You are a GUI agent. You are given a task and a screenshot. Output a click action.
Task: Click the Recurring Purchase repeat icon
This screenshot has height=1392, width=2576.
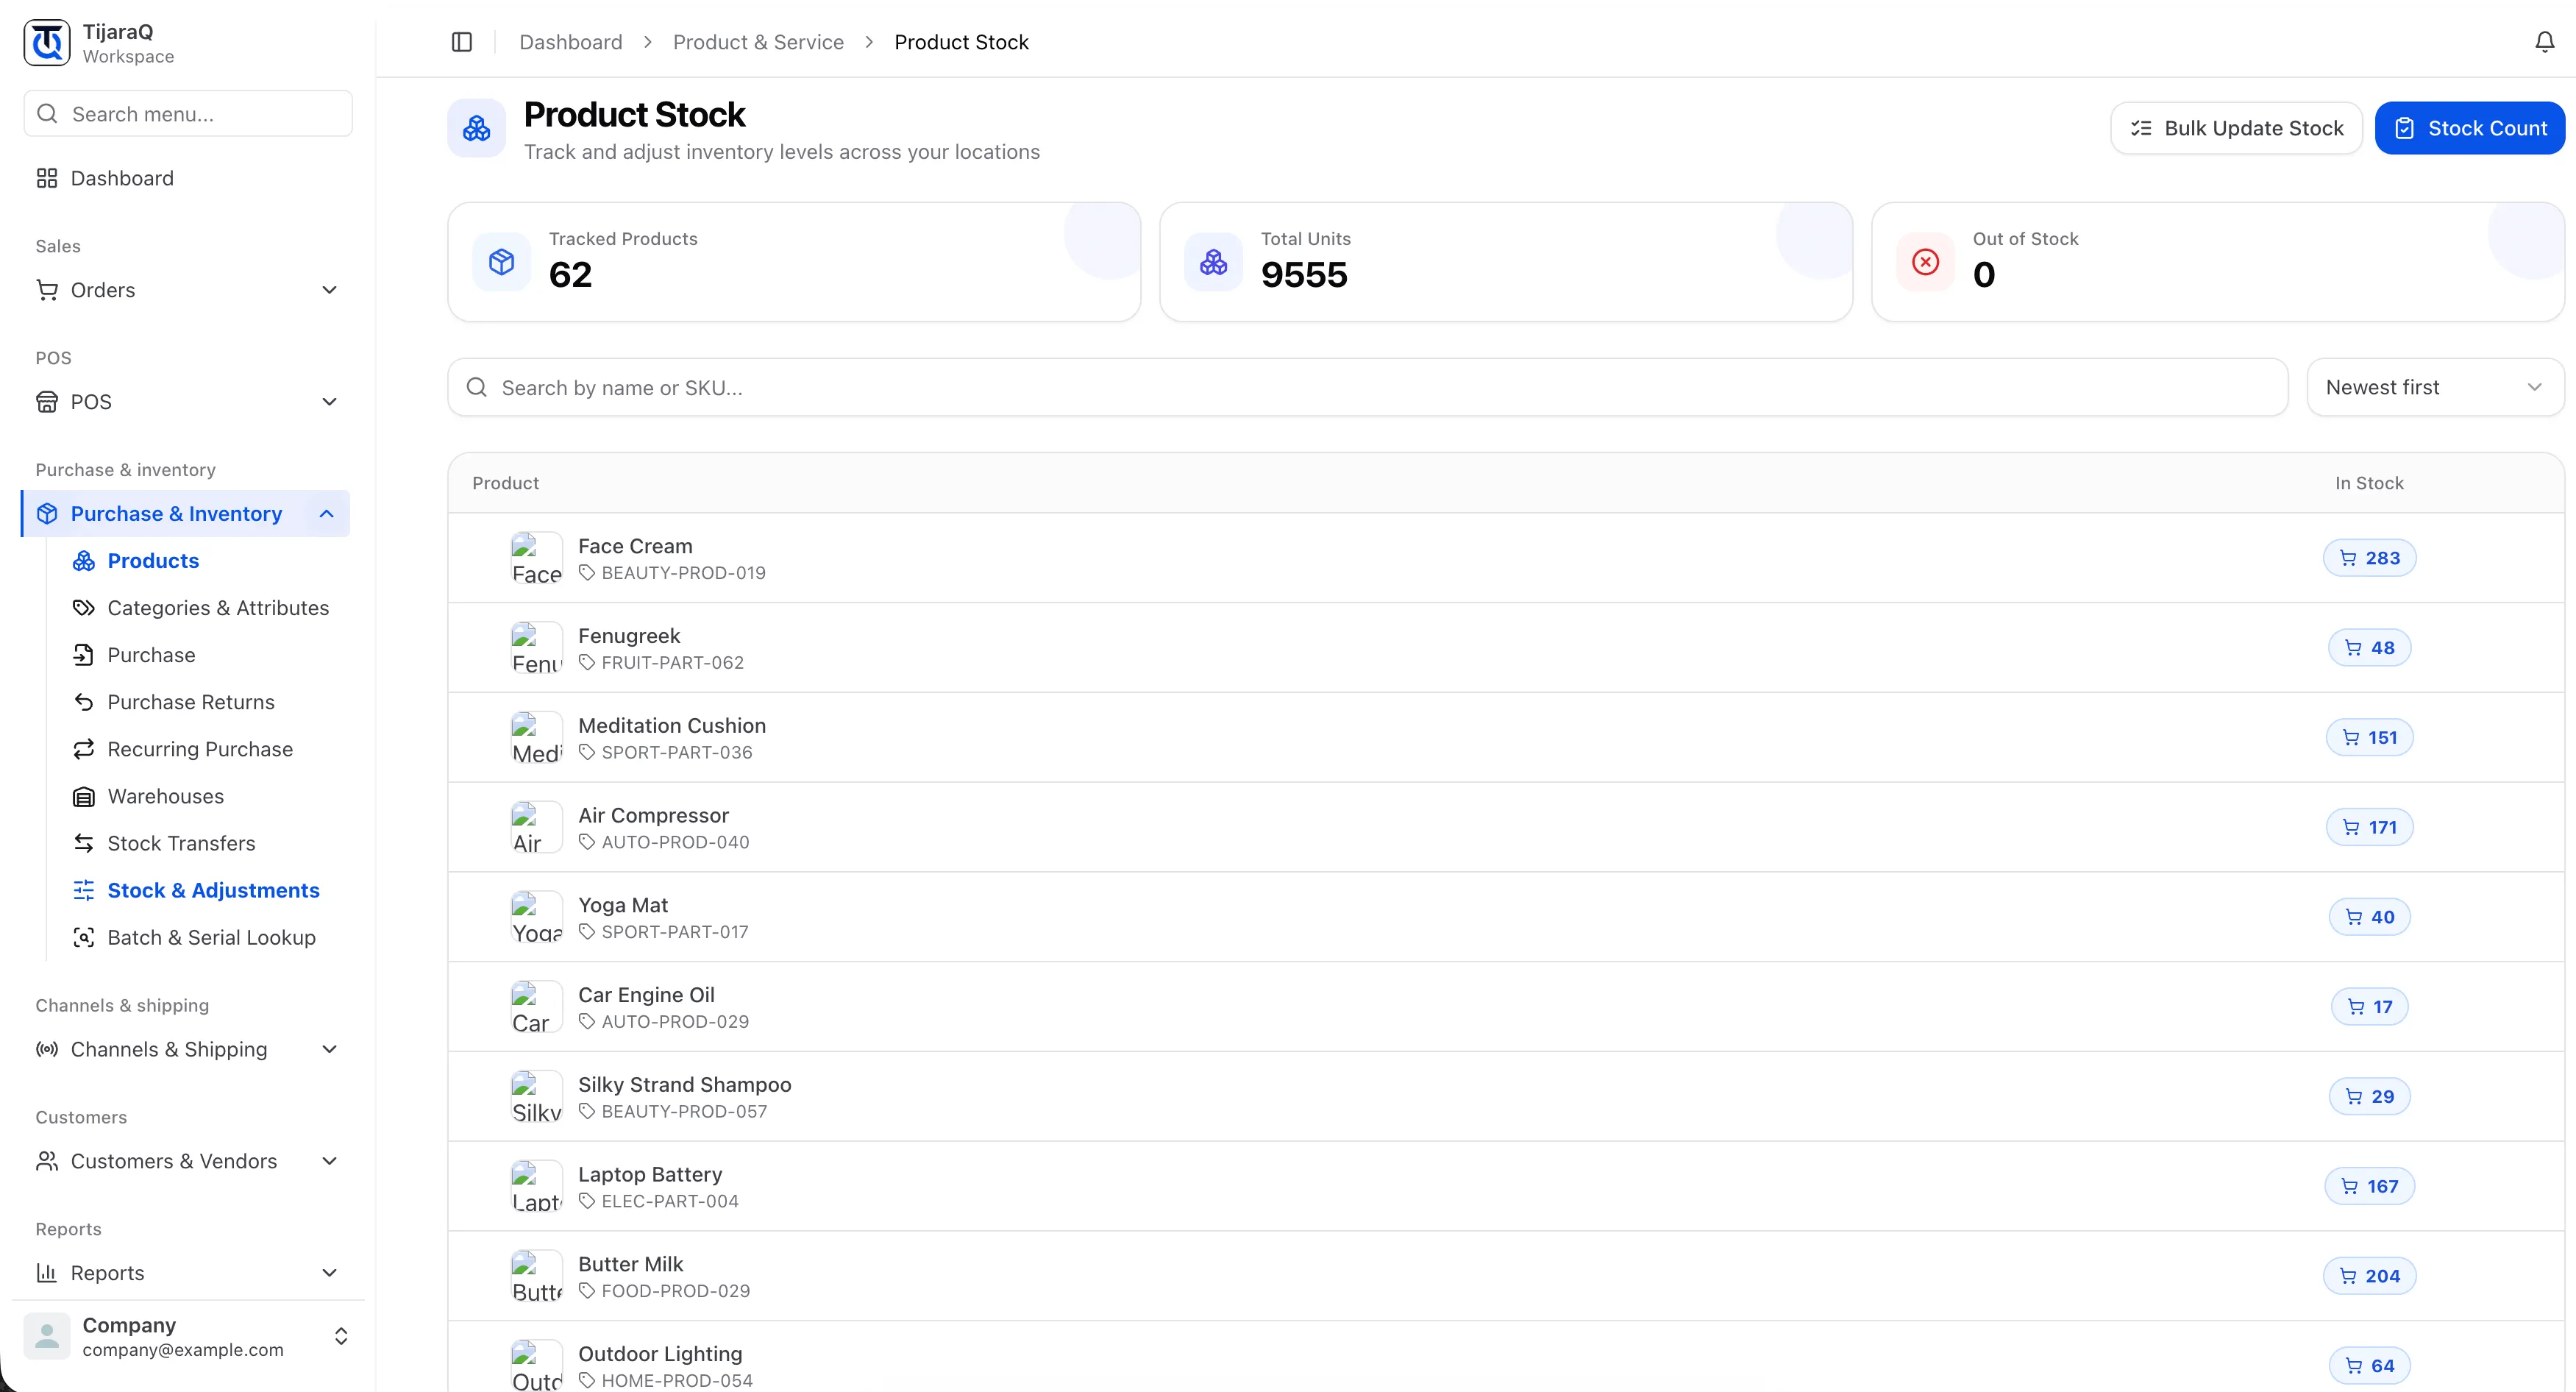(x=84, y=750)
